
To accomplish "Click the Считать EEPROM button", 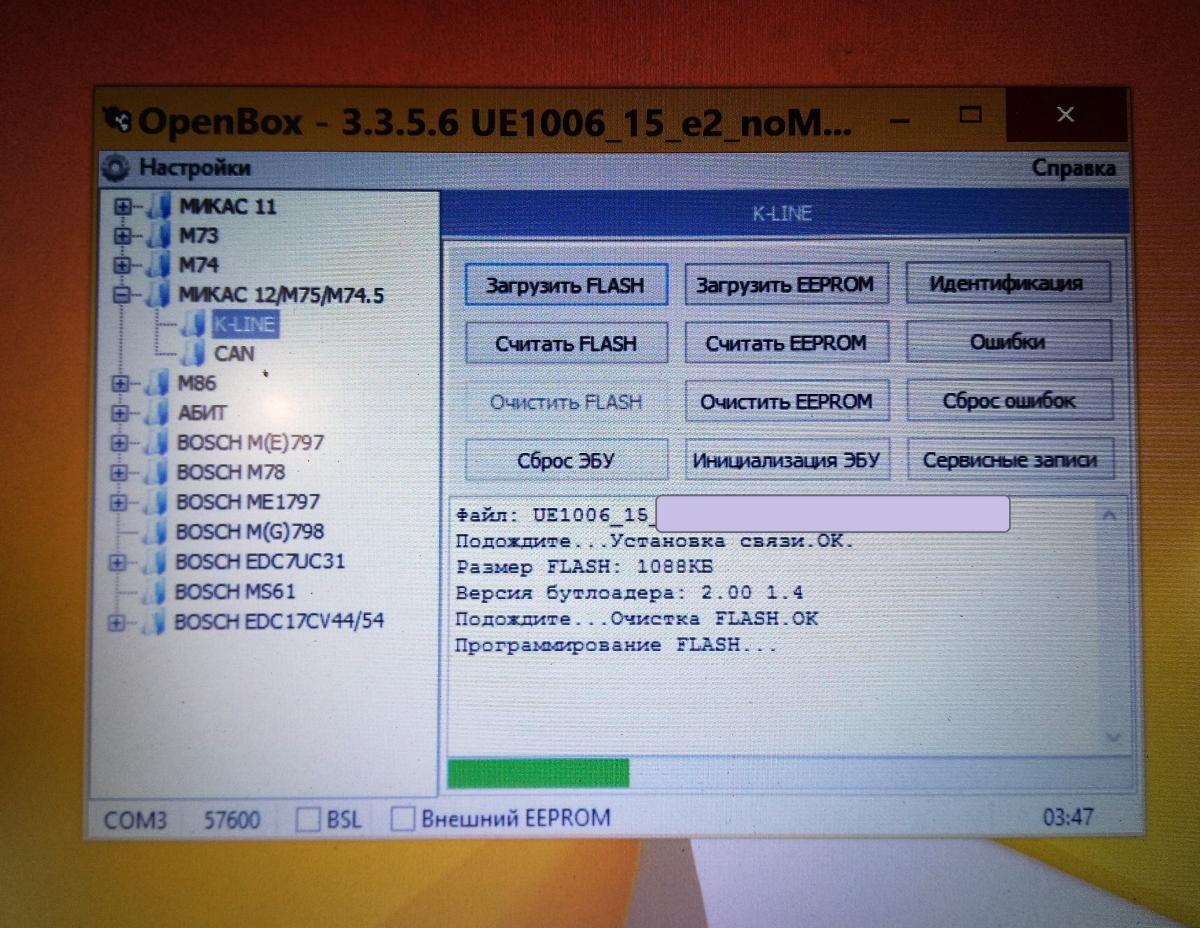I will pyautogui.click(x=785, y=343).
